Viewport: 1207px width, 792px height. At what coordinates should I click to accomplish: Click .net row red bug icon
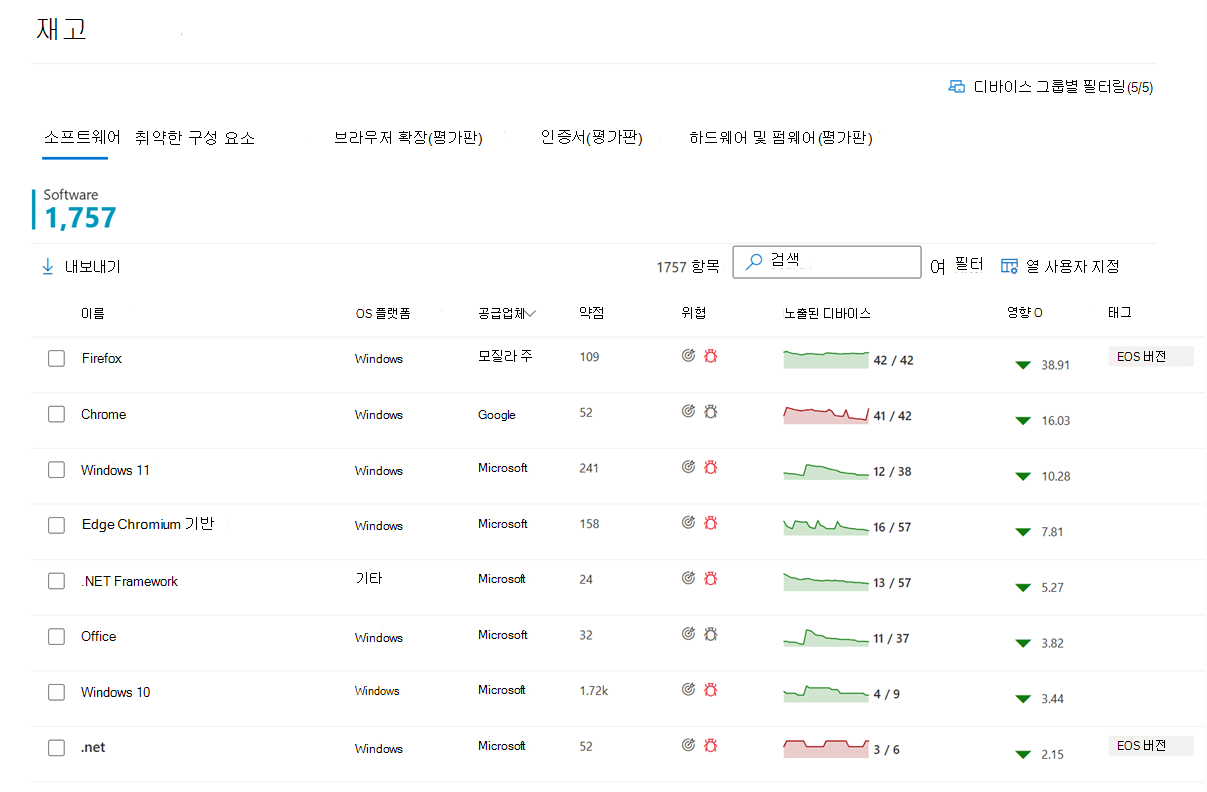coord(711,744)
